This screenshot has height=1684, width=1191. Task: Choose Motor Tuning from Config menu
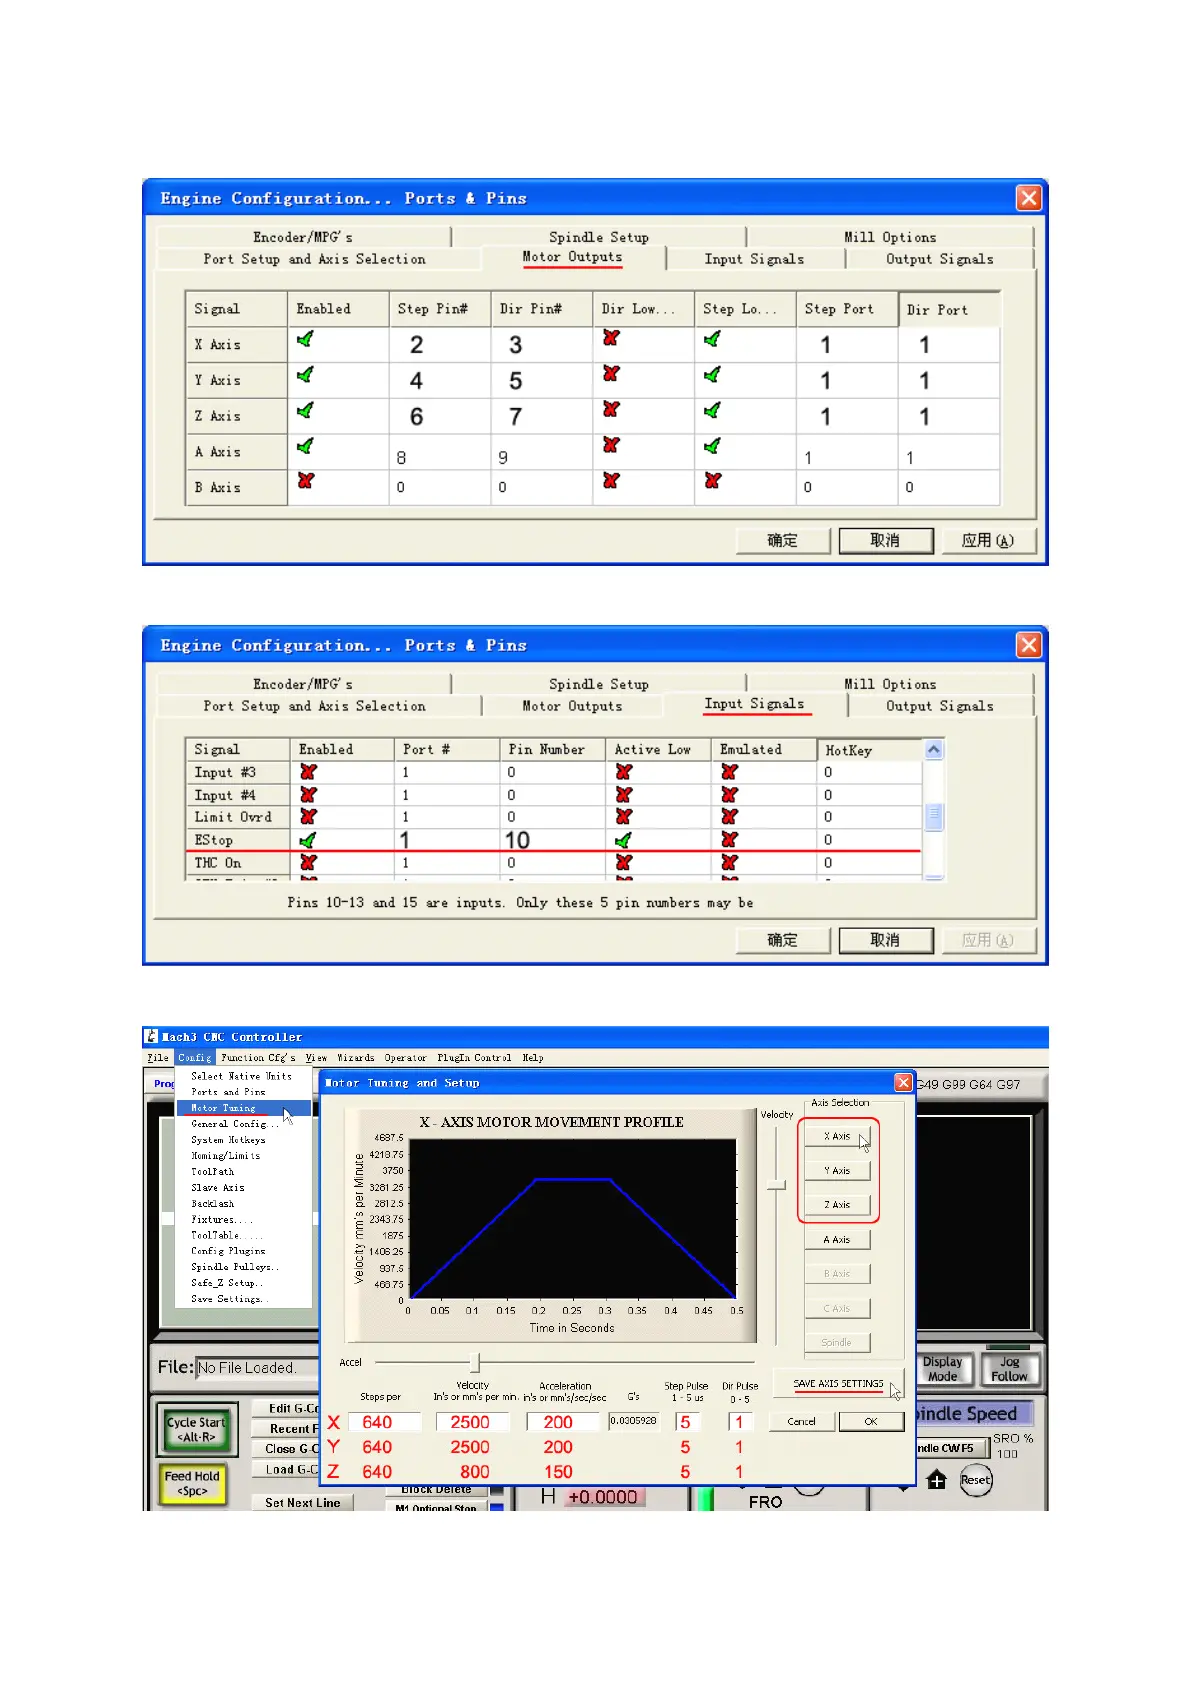coord(243,1108)
